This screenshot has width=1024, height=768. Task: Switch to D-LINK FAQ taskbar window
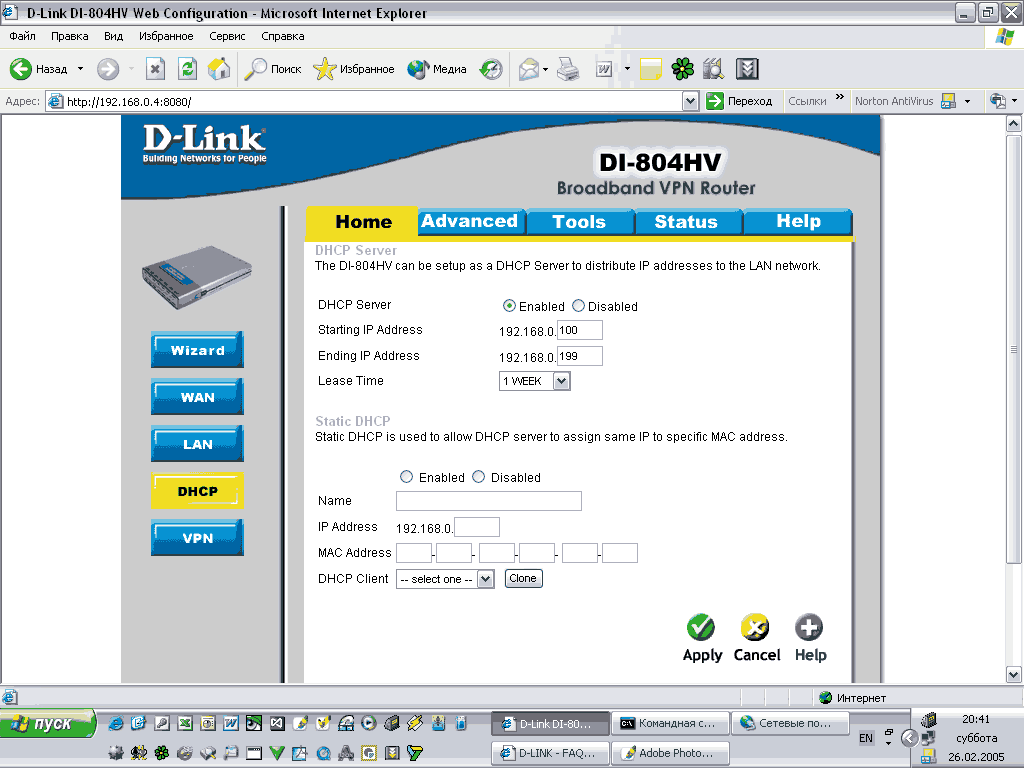tap(551, 753)
